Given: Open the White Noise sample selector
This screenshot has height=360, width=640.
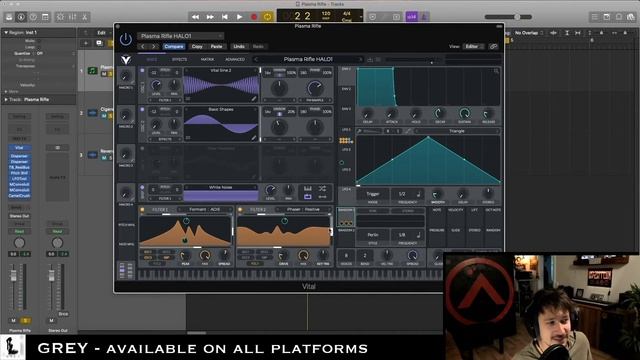Looking at the screenshot, I should click(221, 187).
